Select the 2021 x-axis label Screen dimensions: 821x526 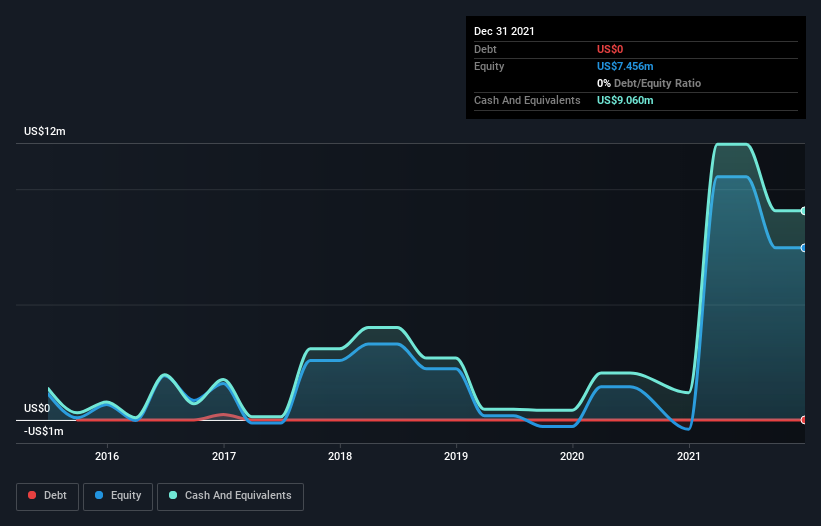[x=689, y=456]
